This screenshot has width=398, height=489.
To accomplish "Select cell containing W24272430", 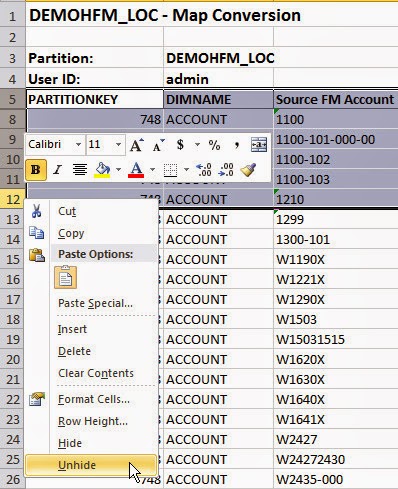I will point(336,459).
